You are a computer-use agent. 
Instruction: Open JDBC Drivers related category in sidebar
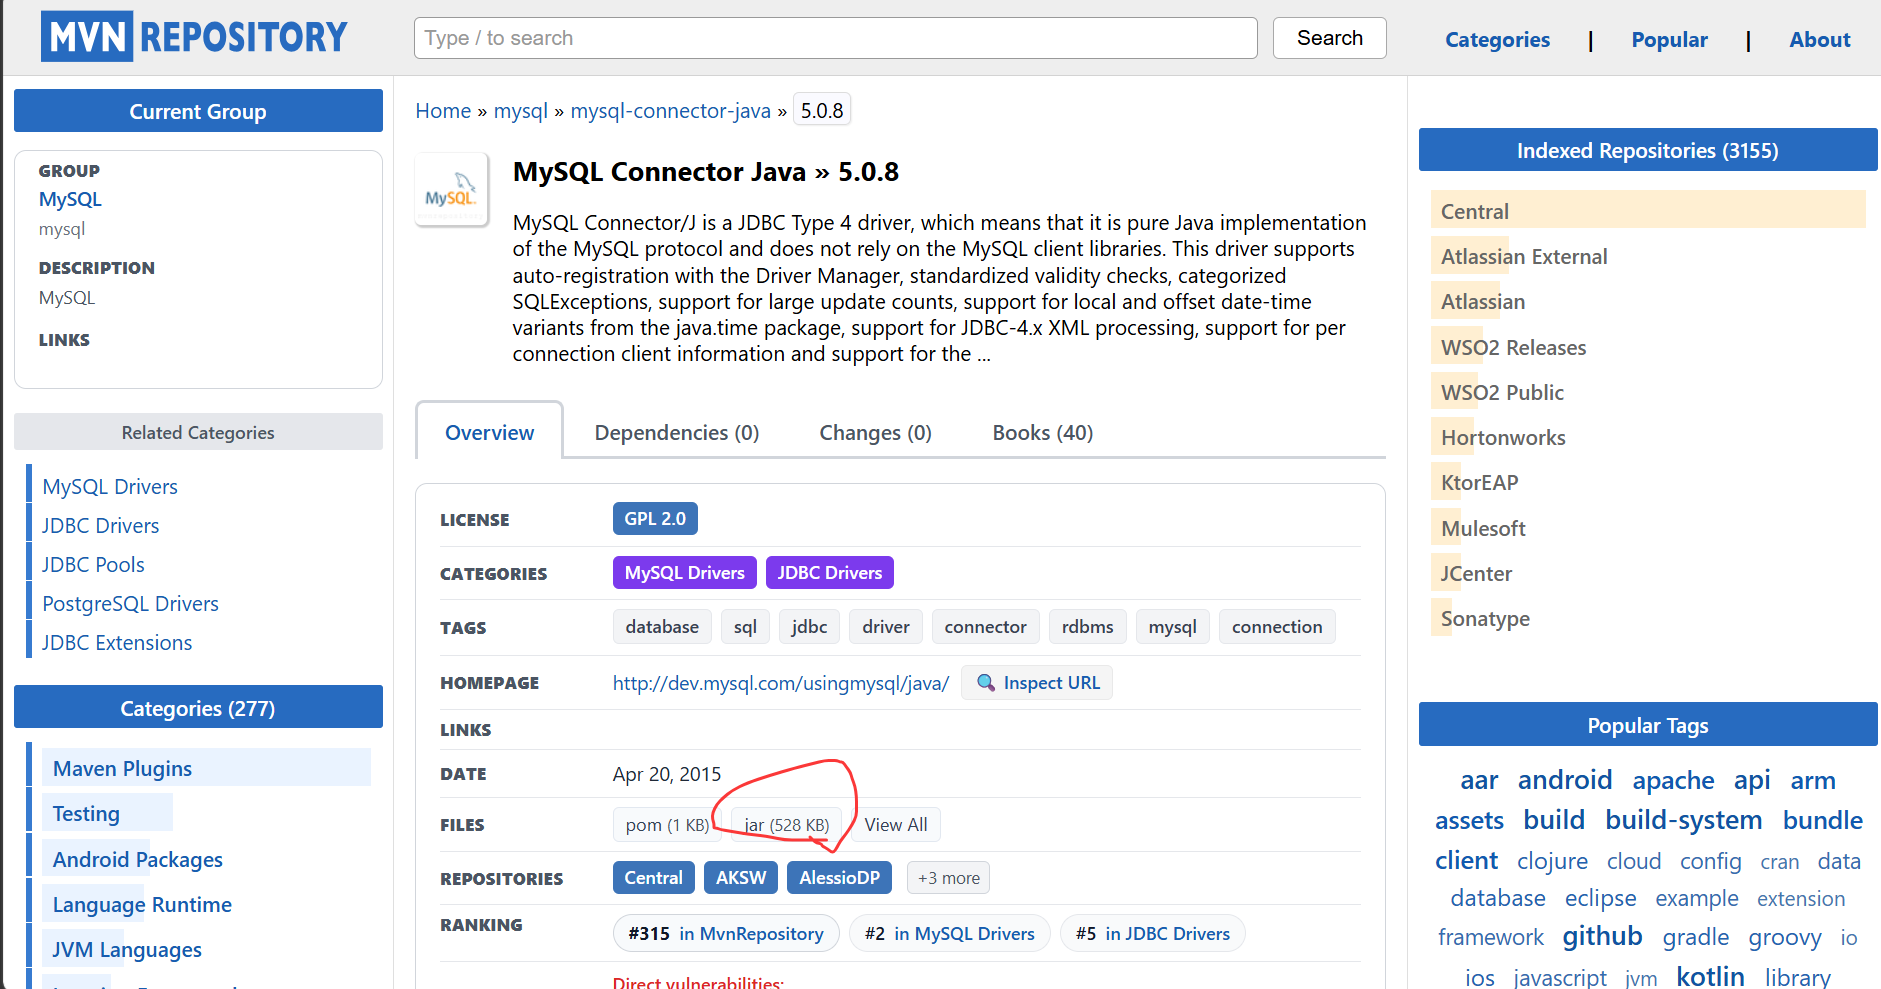101,526
